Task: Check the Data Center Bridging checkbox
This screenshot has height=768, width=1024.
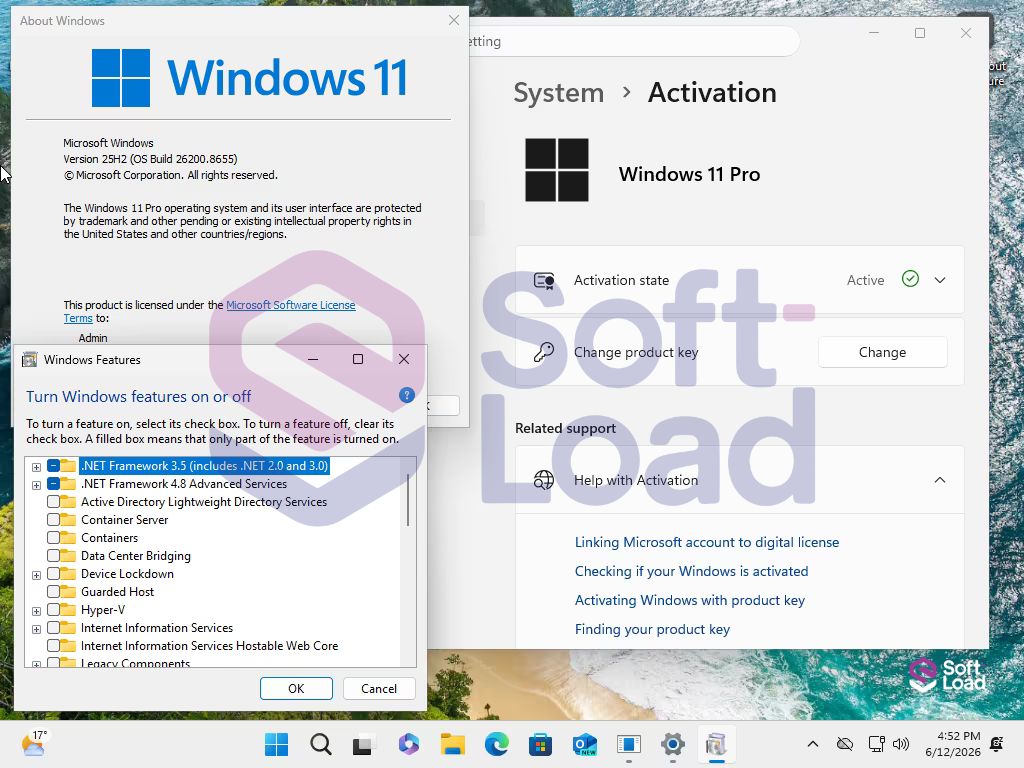Action: (x=54, y=556)
